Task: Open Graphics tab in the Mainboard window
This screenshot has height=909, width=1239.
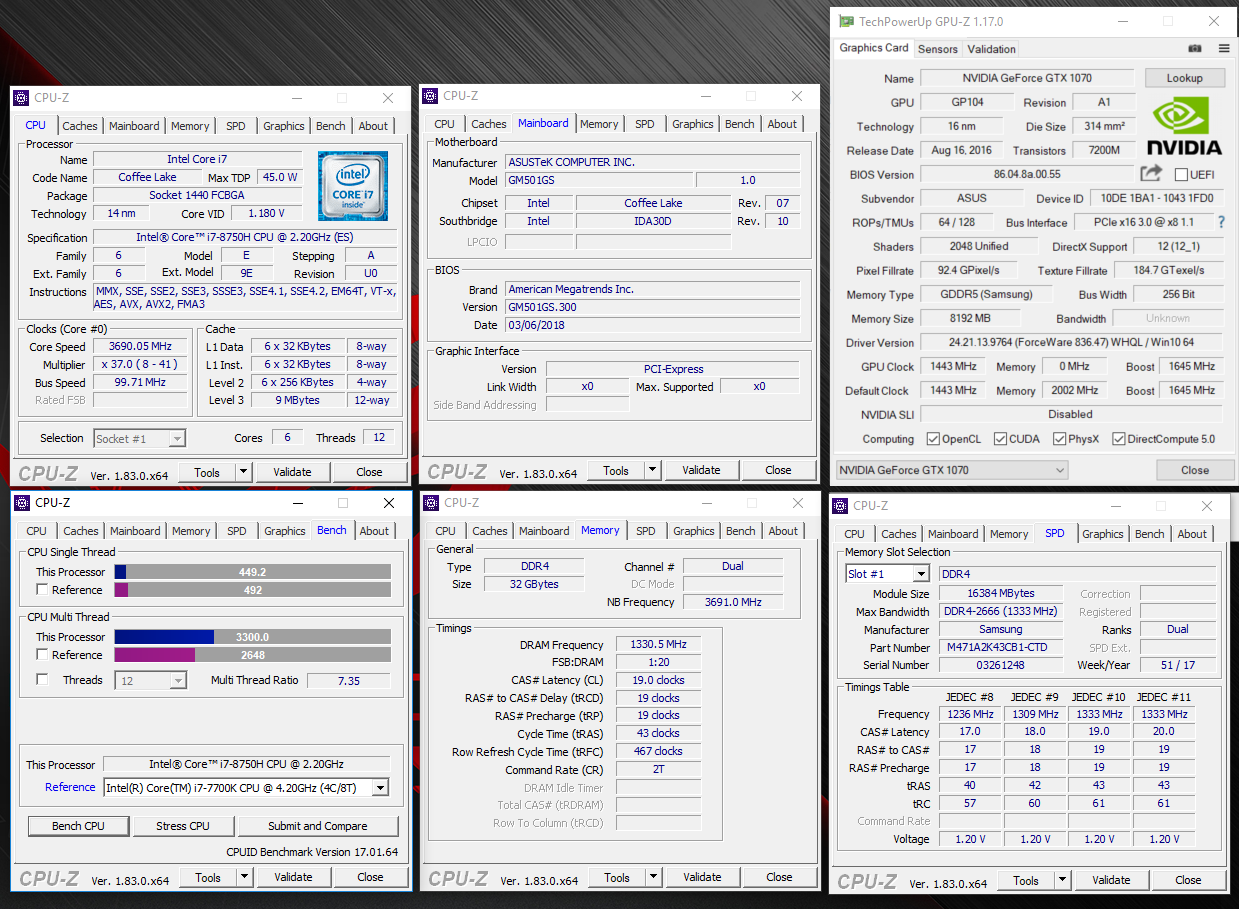Action: tap(693, 124)
